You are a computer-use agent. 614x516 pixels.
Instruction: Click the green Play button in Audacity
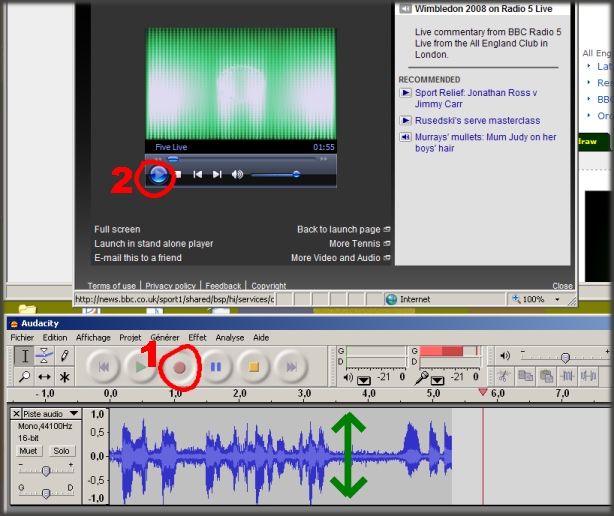(141, 367)
